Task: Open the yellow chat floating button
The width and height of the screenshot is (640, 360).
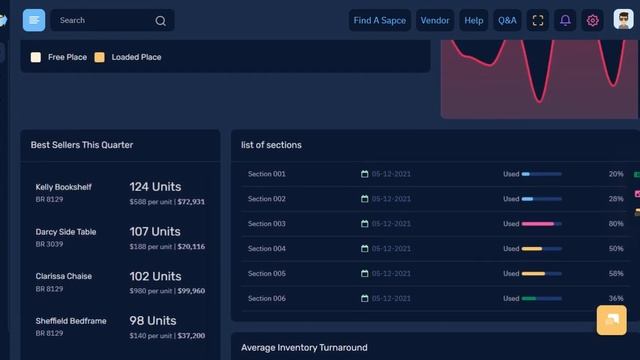Action: pos(611,320)
